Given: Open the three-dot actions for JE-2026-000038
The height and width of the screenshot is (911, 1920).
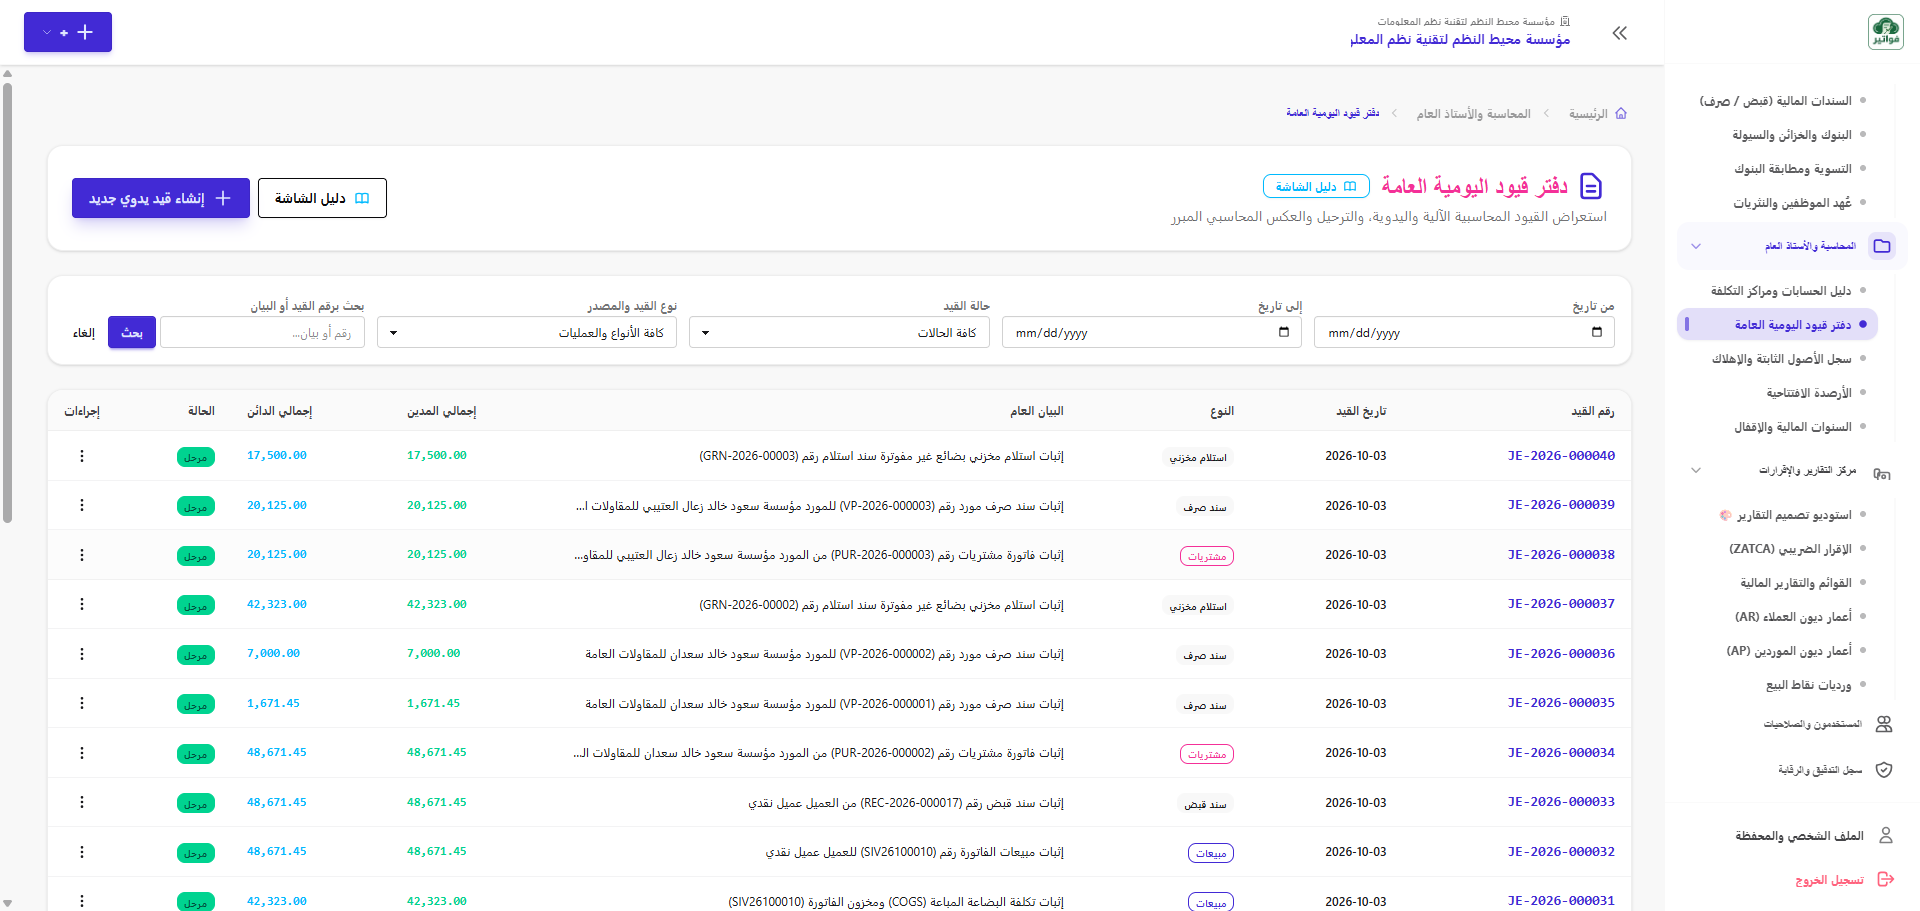Looking at the screenshot, I should (x=82, y=555).
